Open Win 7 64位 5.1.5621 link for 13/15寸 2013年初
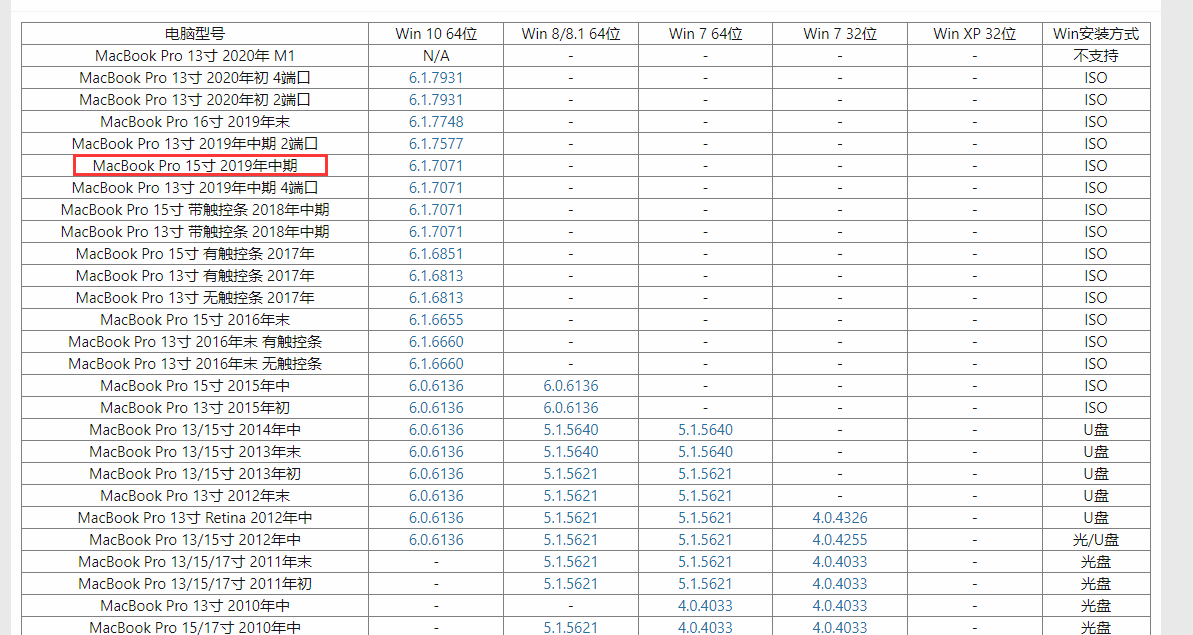The width and height of the screenshot is (1193, 635). coord(705,475)
